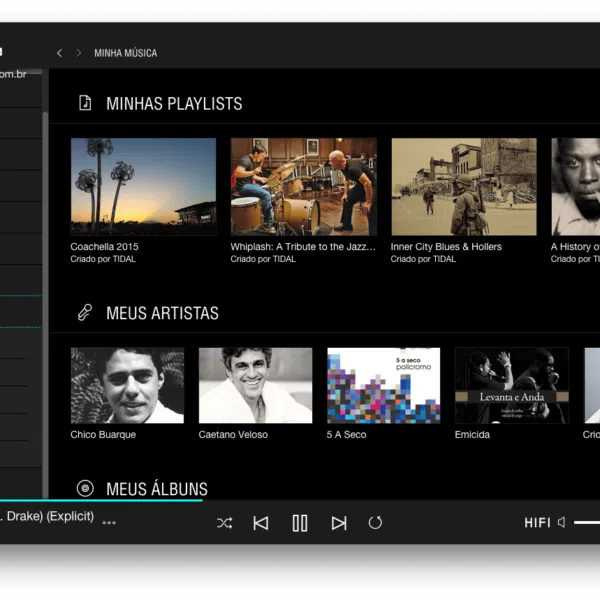Open Chico Buarque artist photo
This screenshot has width=600, height=600.
pos(127,385)
